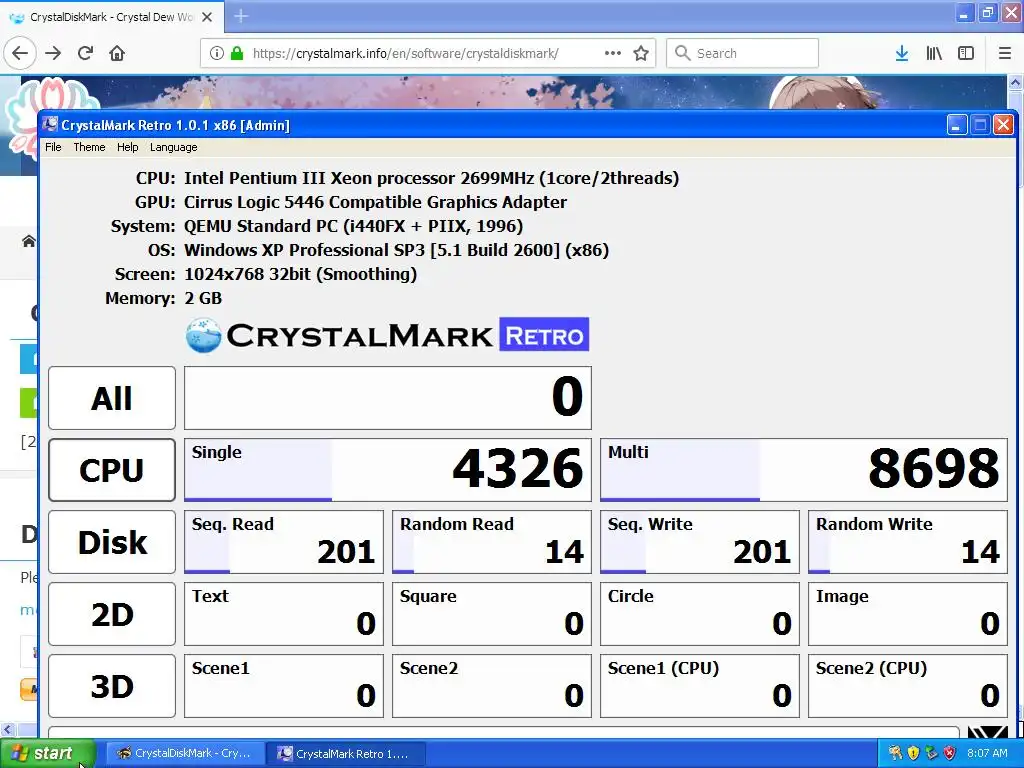Open Firefox library icon

pyautogui.click(x=934, y=53)
